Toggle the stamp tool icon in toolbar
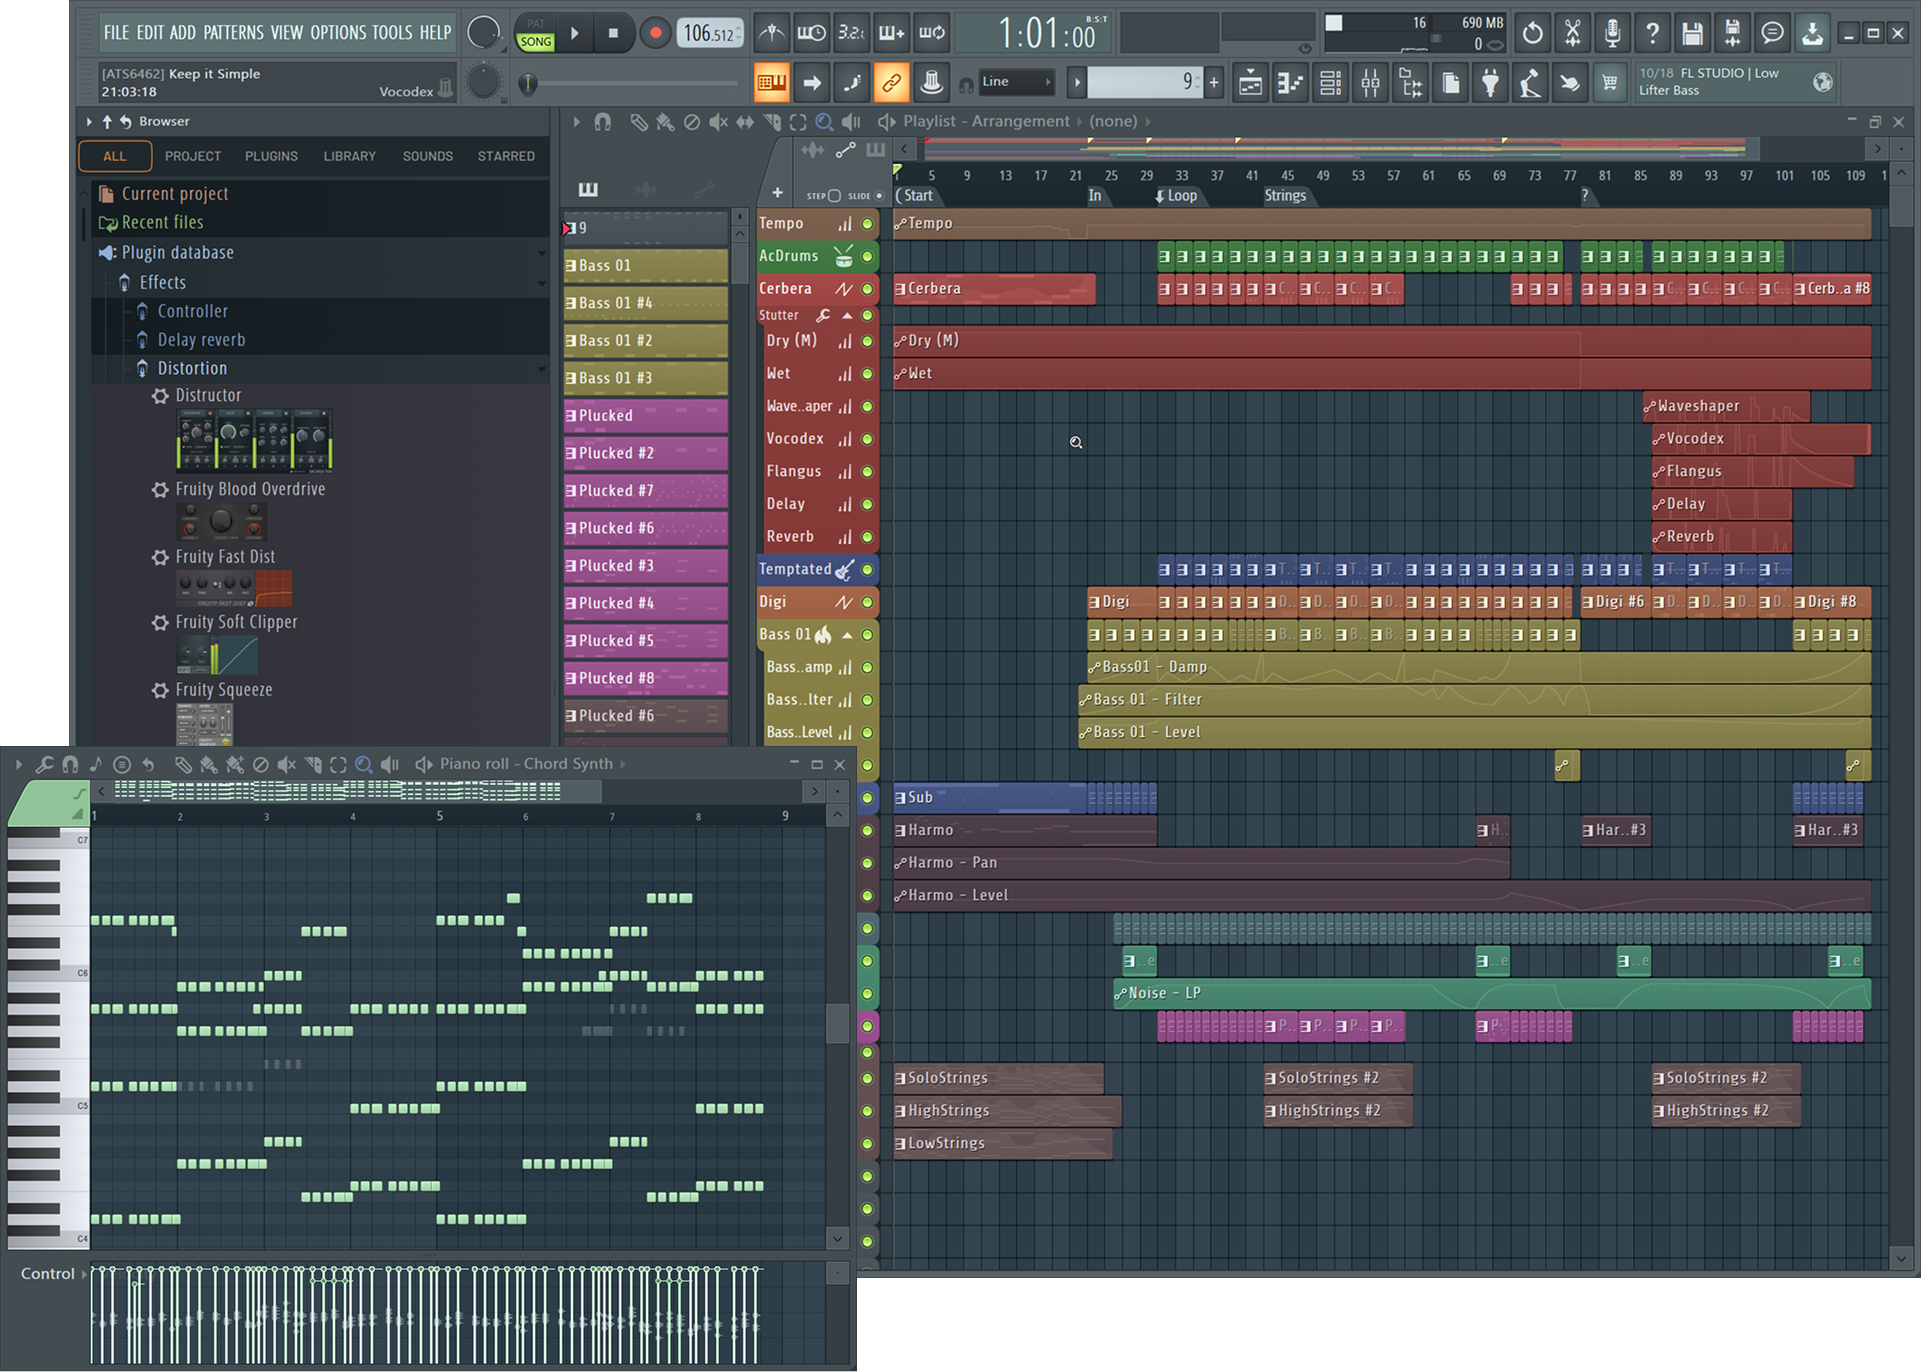The height and width of the screenshot is (1372, 1921). click(931, 83)
